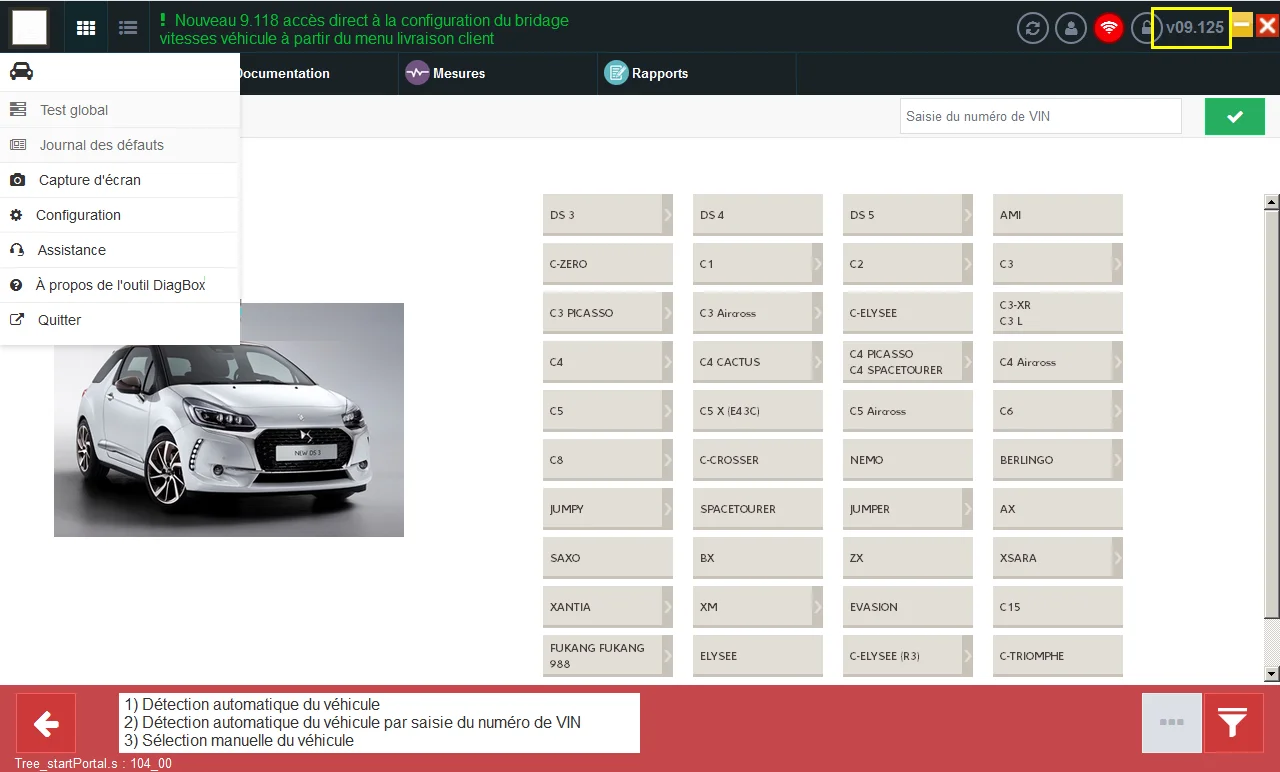The image size is (1280, 772).
Task: Select the C-TRIOMPHE vehicle button
Action: click(1058, 656)
